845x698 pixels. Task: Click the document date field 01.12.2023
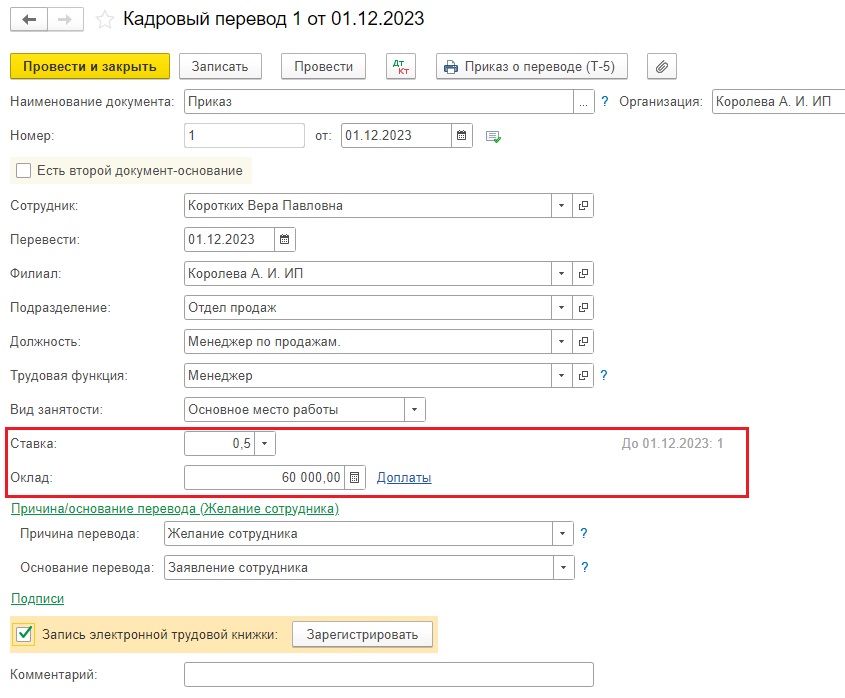pos(396,135)
